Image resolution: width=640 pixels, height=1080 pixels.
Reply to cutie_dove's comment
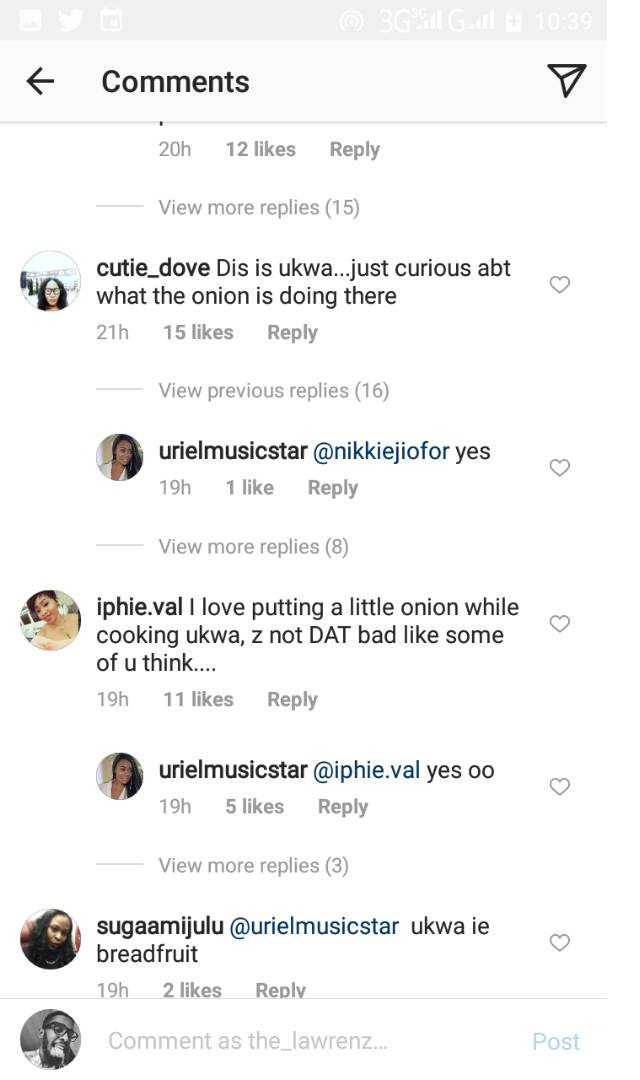point(292,333)
